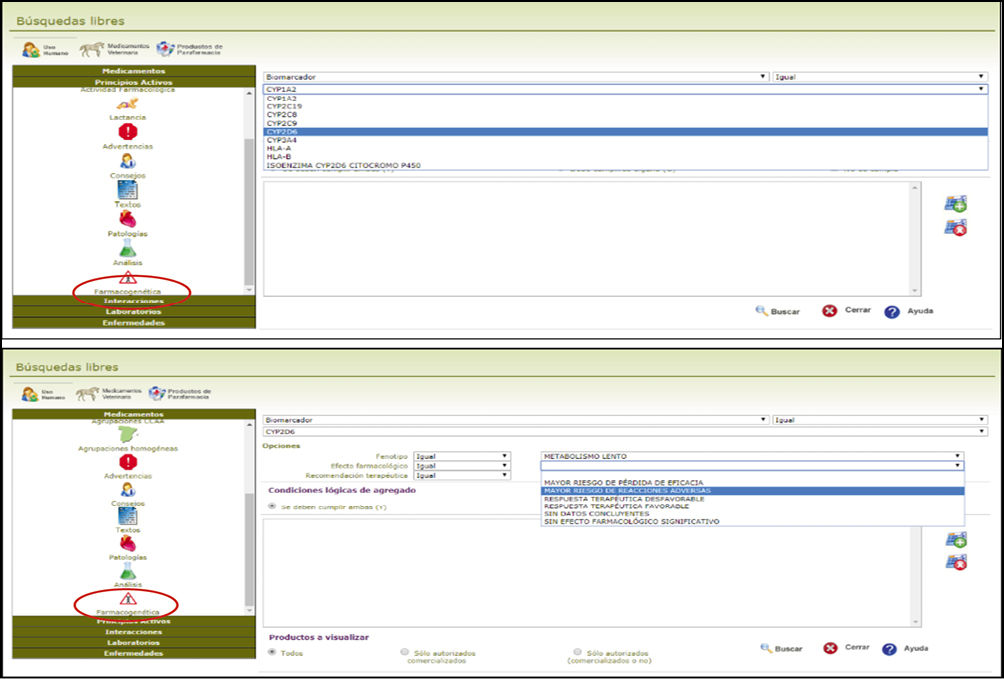Expand 'METABOLISMO LENTO' phenotype dropdown
Image resolution: width=1004 pixels, height=679 pixels.
point(752,456)
